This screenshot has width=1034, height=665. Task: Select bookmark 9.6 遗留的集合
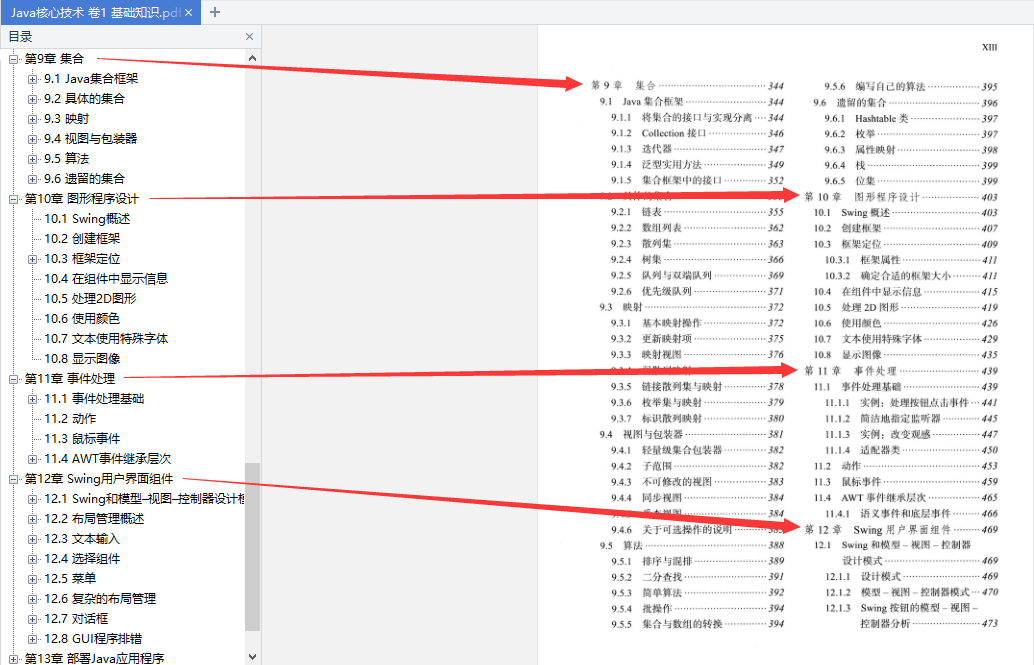84,179
